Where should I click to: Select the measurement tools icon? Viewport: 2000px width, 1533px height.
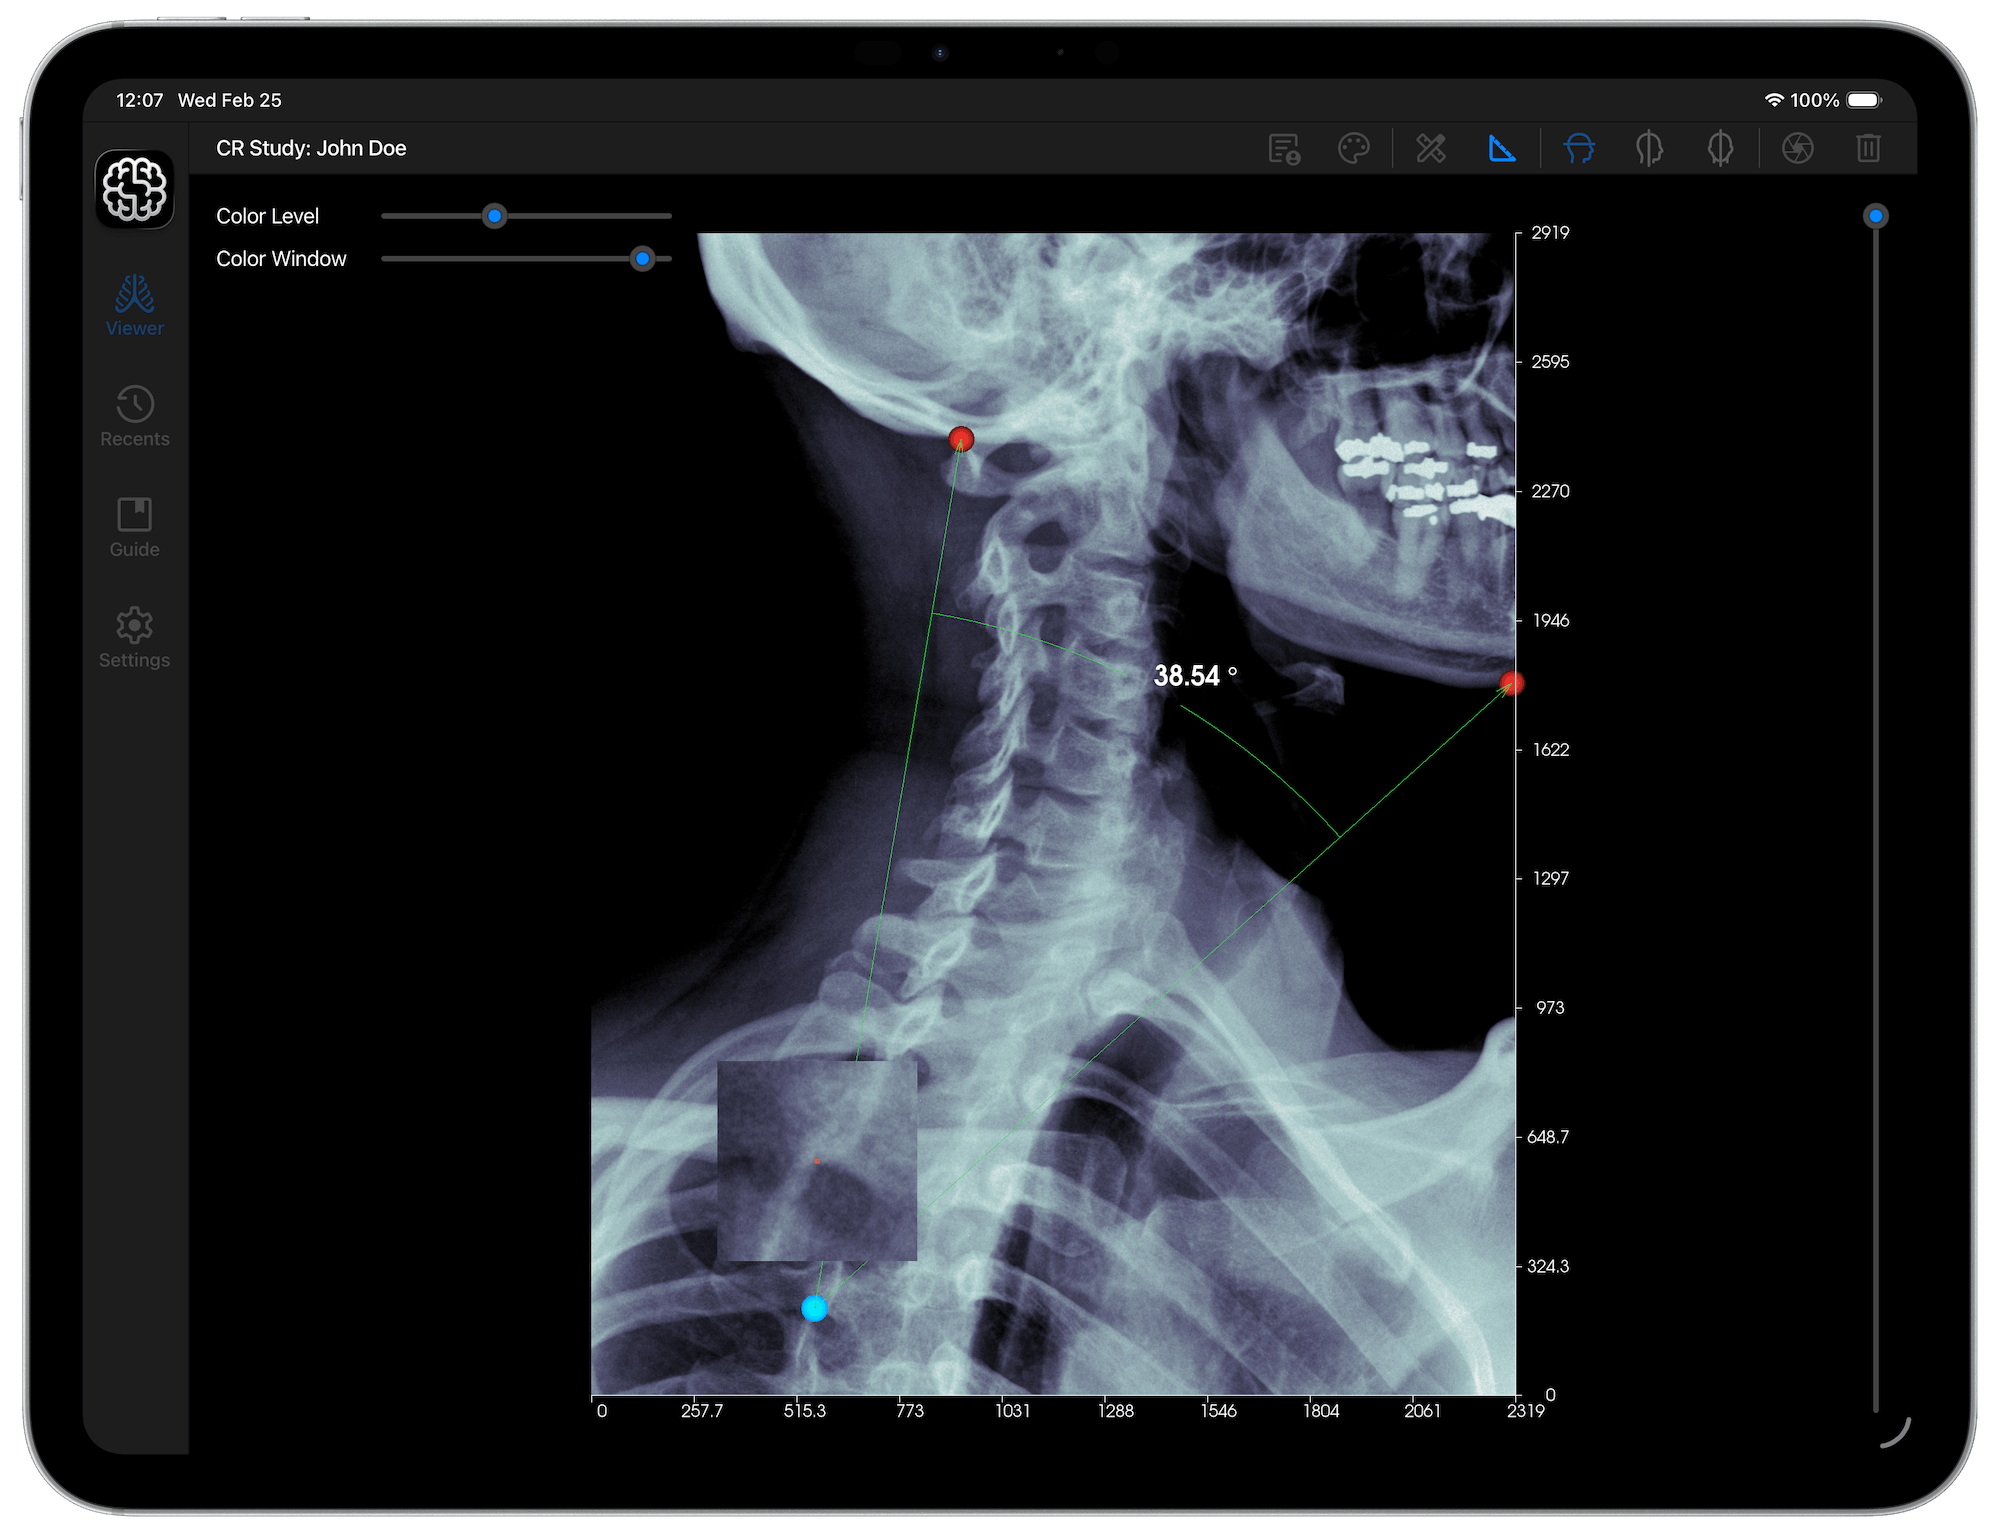point(1430,149)
